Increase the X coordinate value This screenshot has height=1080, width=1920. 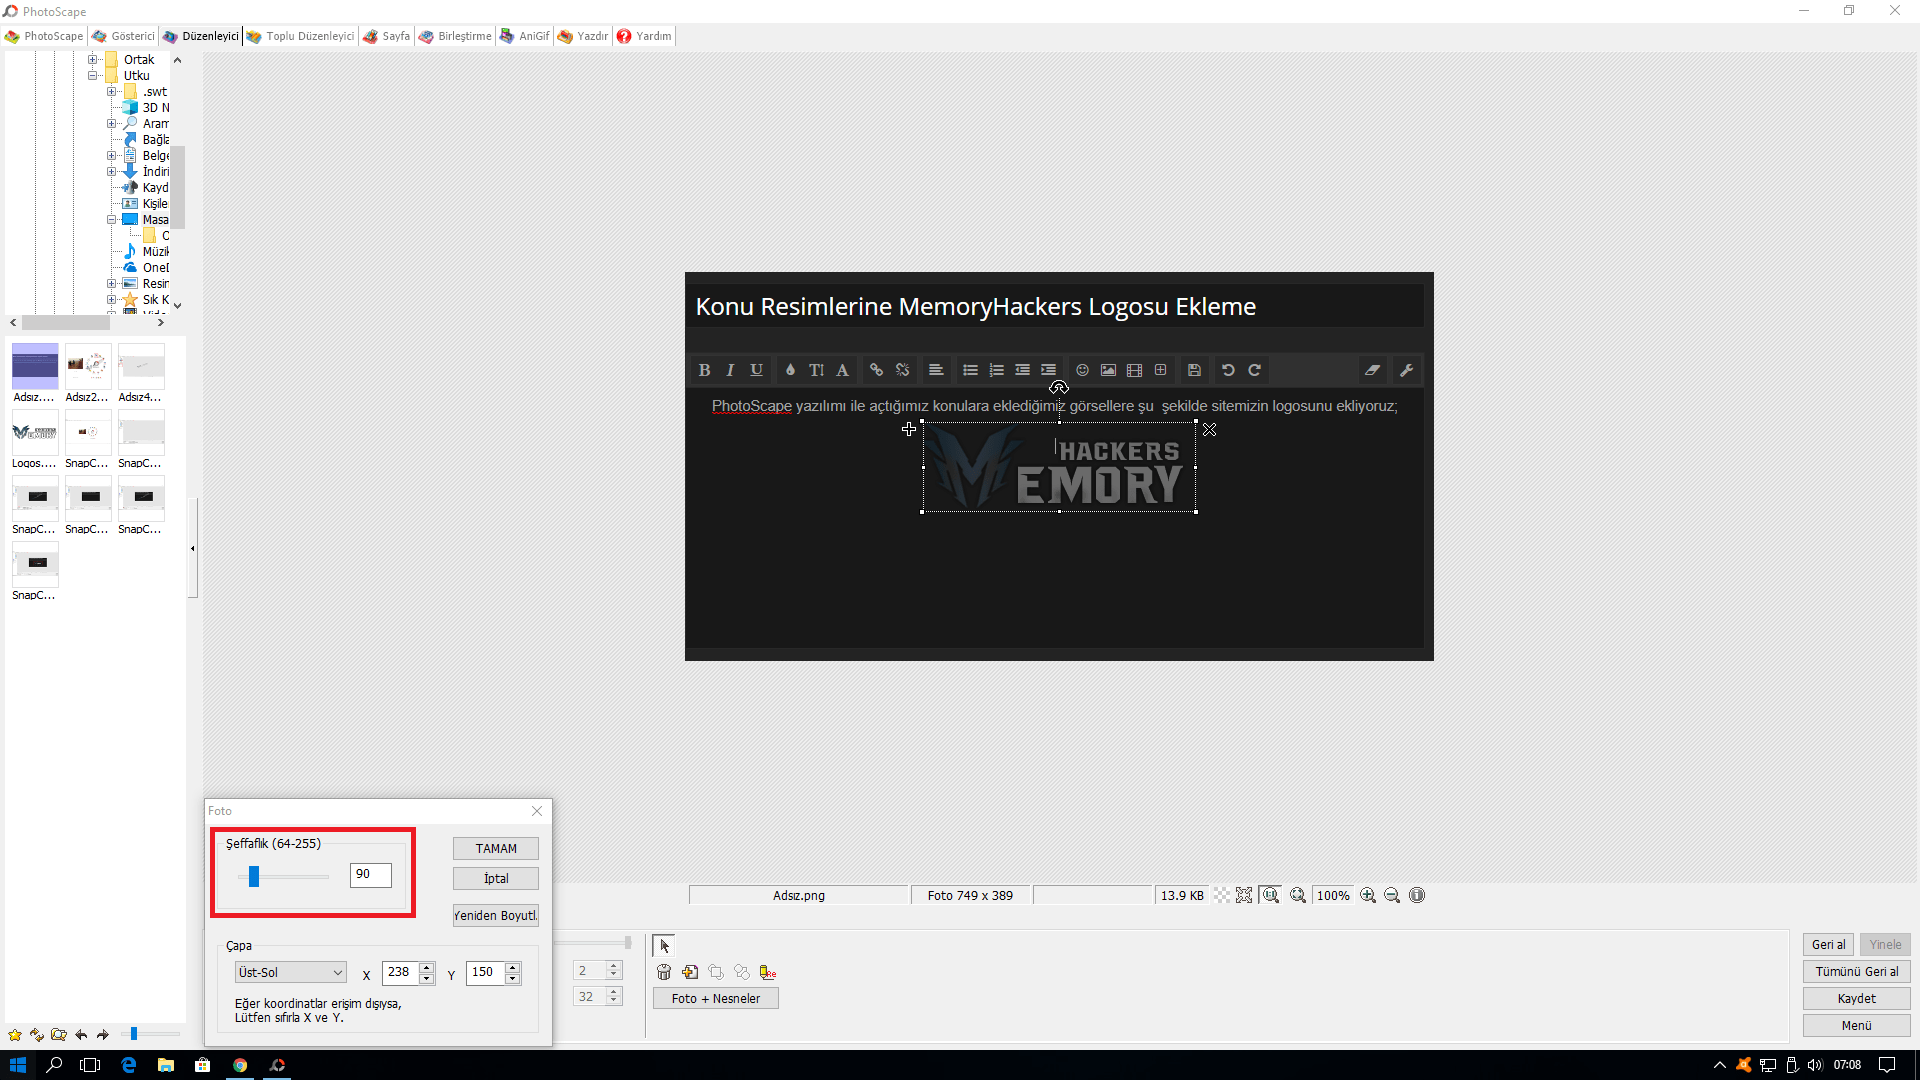click(427, 967)
